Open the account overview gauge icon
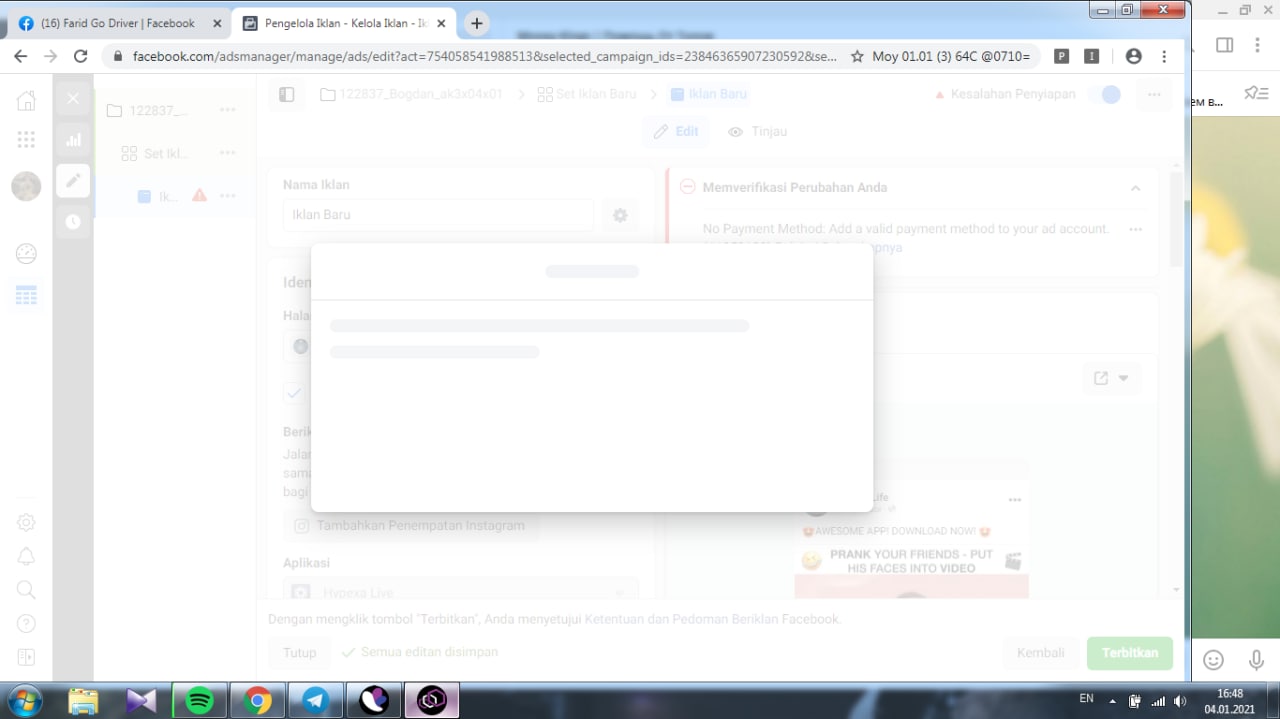 (26, 254)
